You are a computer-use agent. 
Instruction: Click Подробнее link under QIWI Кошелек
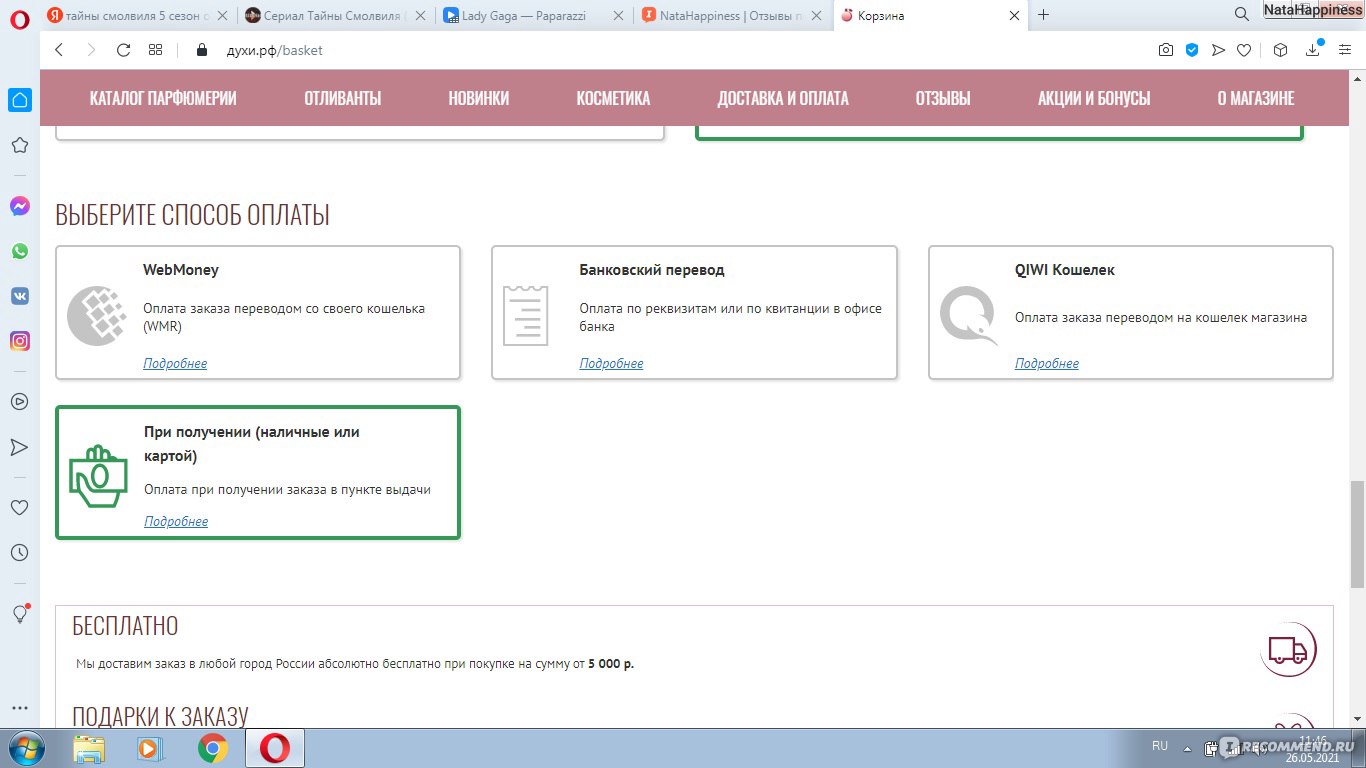pos(1047,363)
